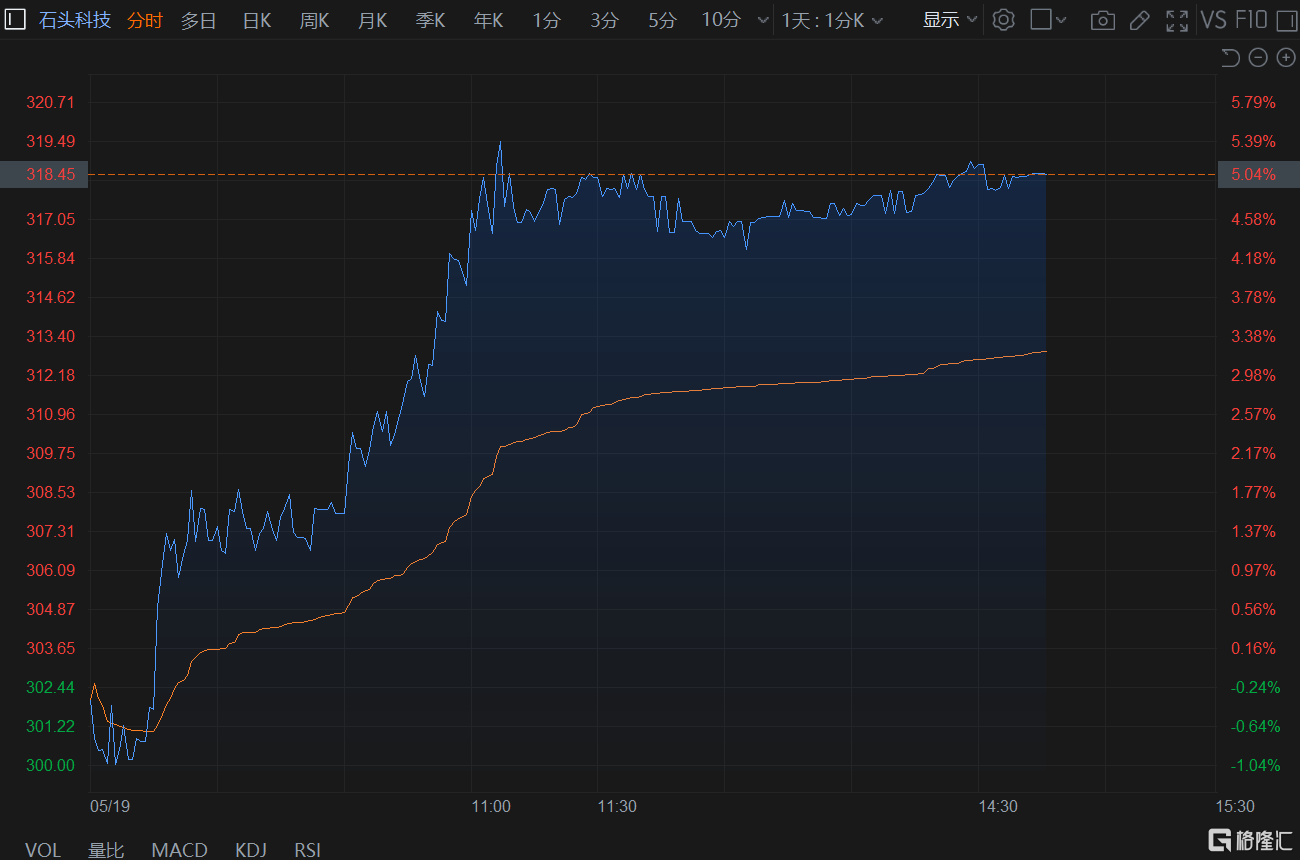Reset chart zoom with undo arrow
This screenshot has width=1300, height=860.
(1231, 58)
